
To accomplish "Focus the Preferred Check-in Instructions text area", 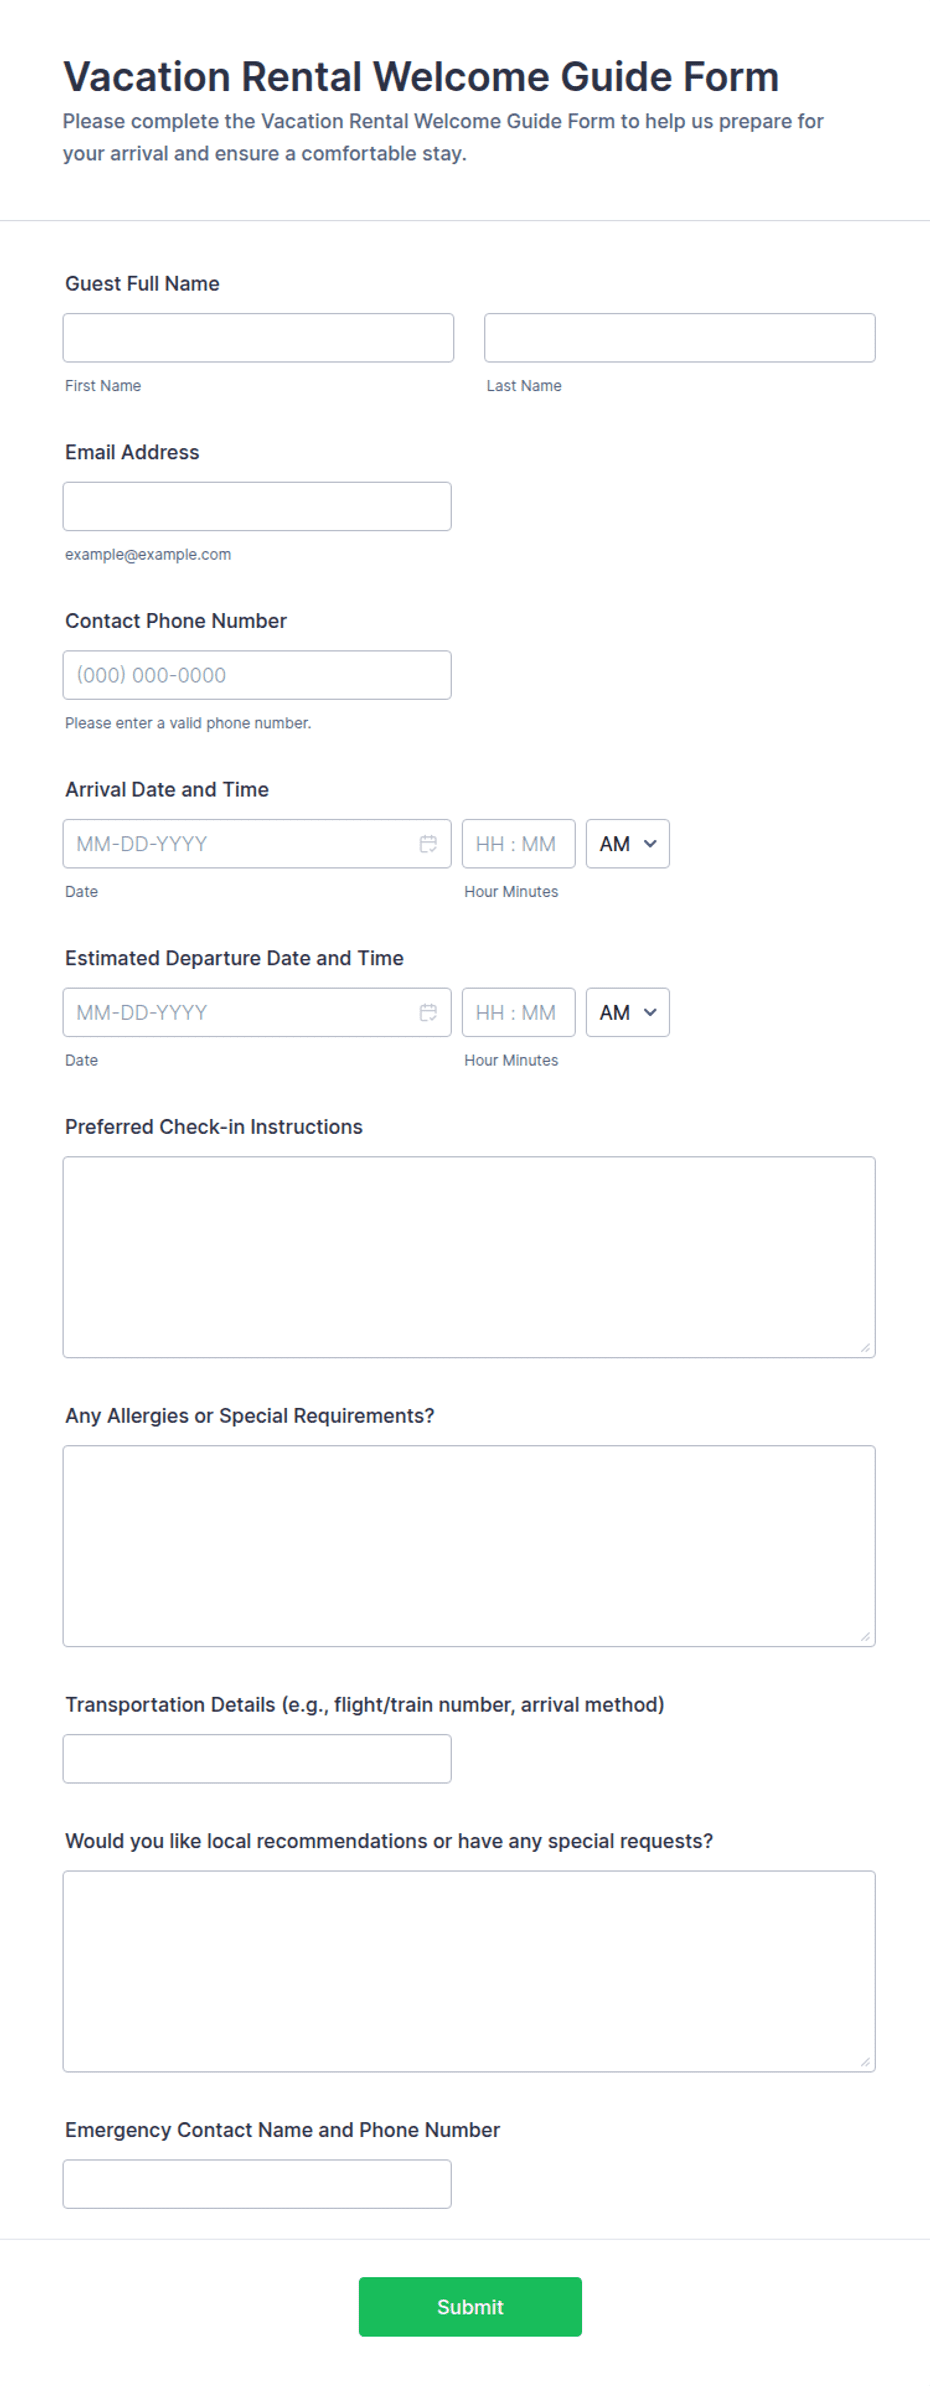I will (469, 1257).
